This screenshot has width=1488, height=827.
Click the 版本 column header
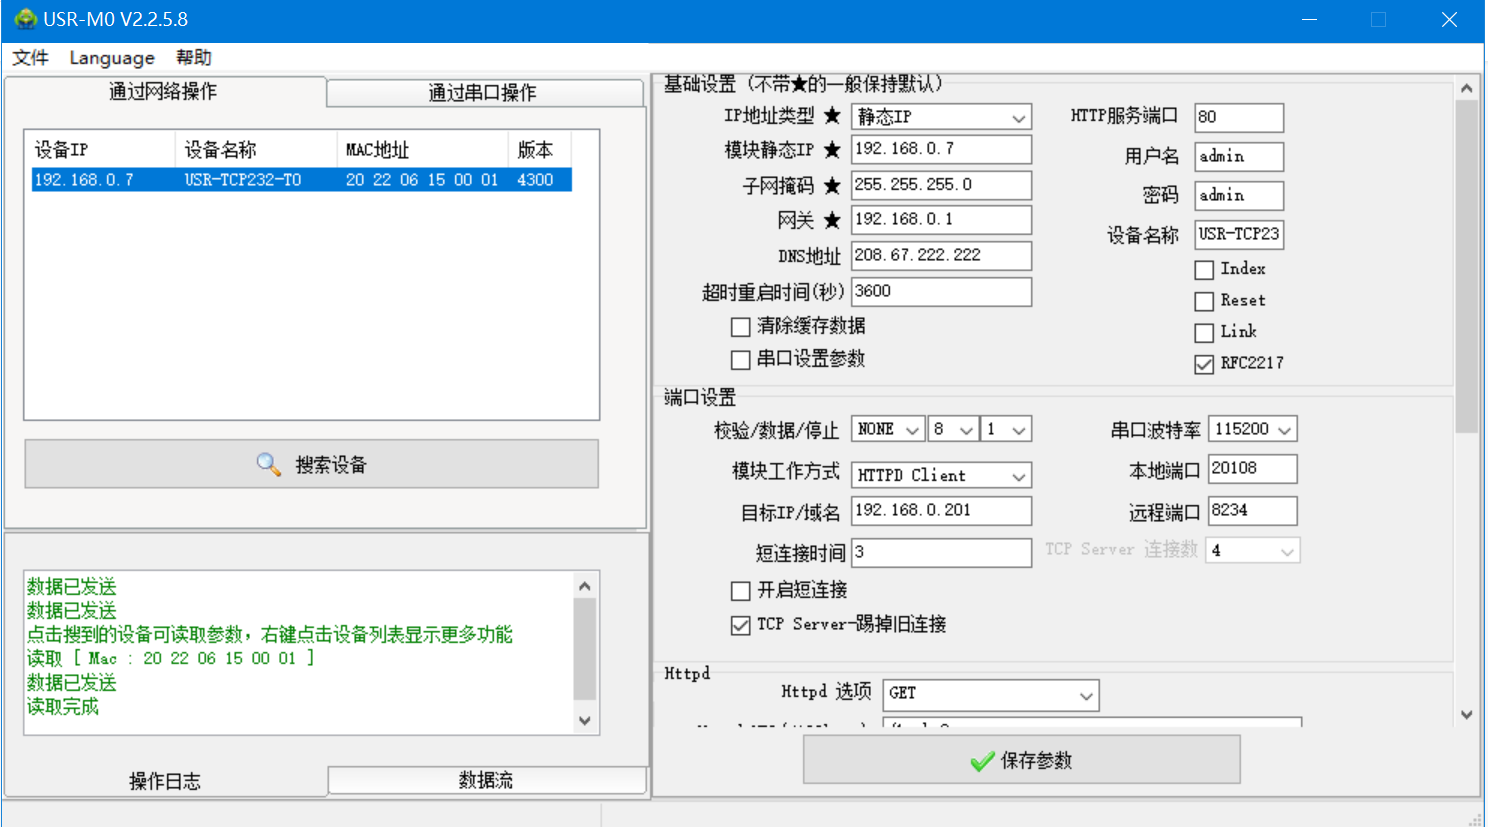click(x=539, y=150)
